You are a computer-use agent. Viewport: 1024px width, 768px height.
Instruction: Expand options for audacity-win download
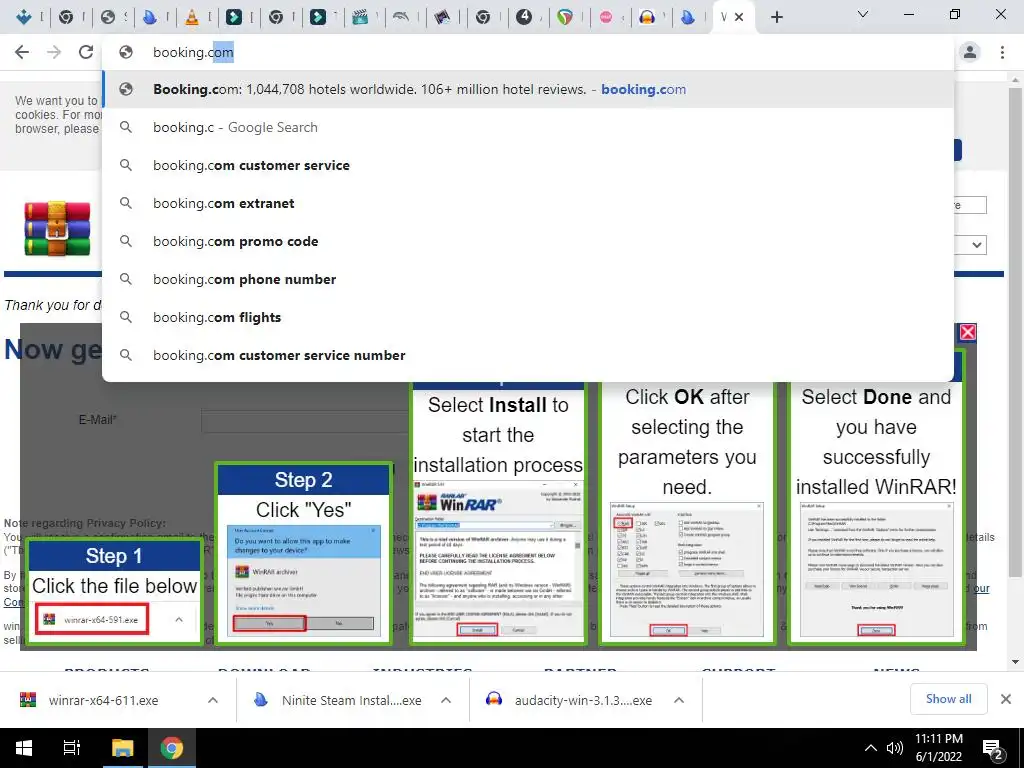(x=679, y=700)
